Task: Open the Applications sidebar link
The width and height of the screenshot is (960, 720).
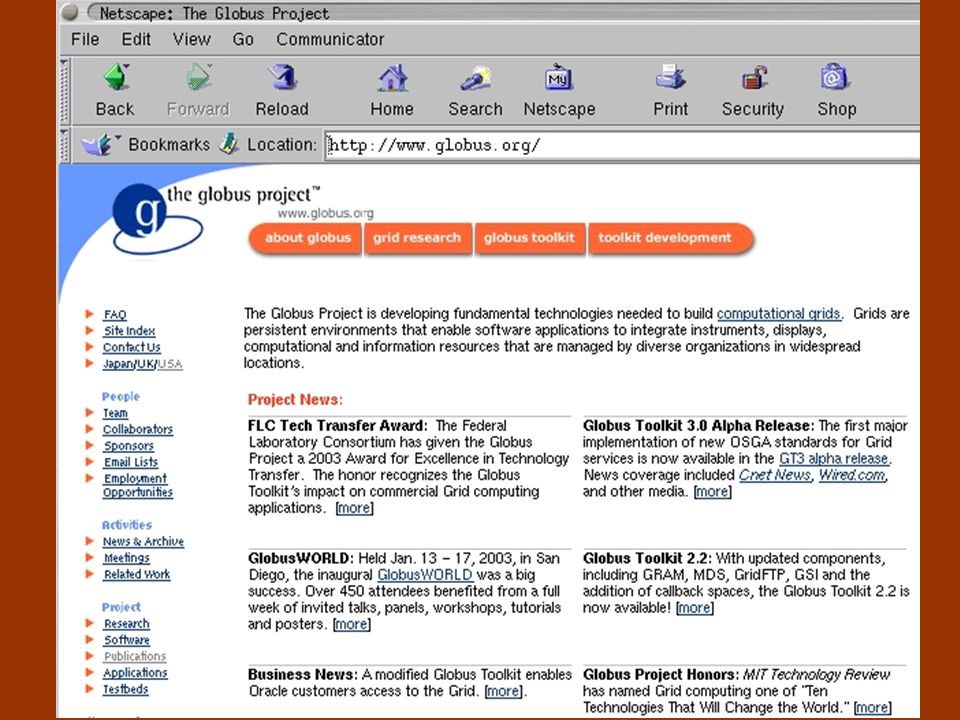Action: click(135, 673)
